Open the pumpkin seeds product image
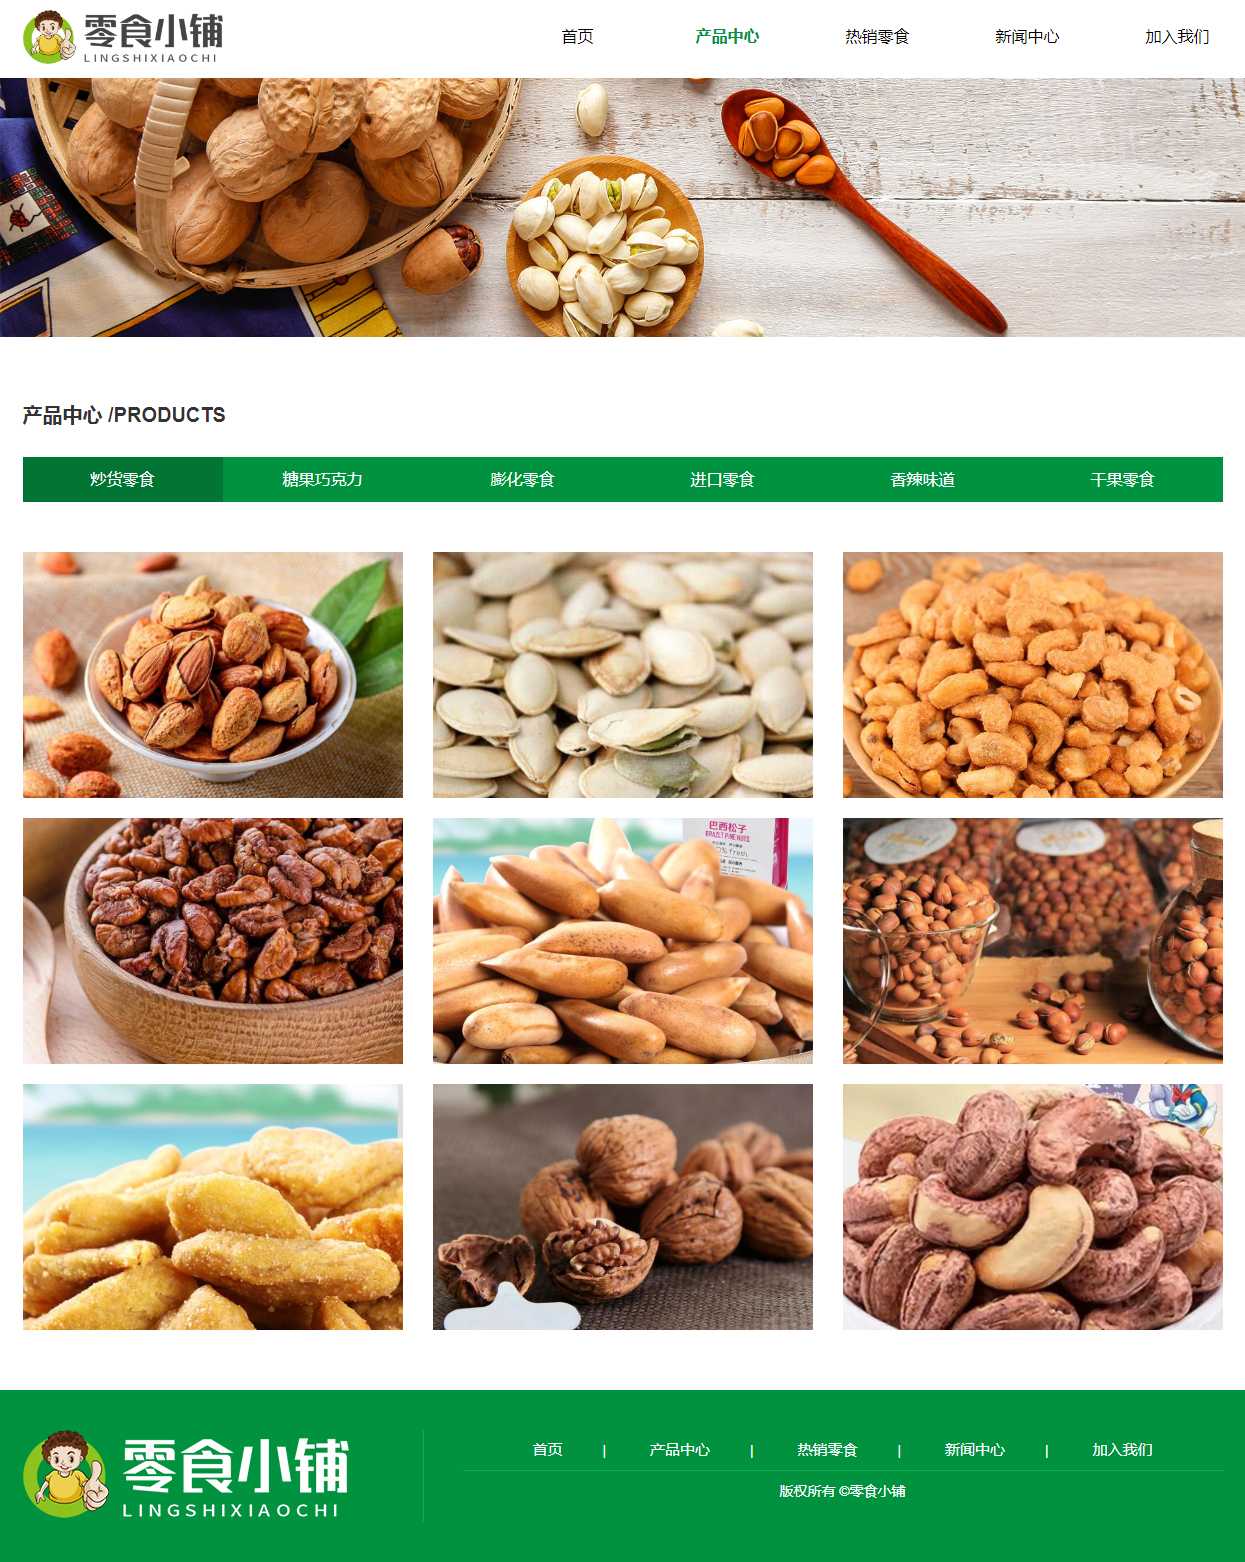 623,675
